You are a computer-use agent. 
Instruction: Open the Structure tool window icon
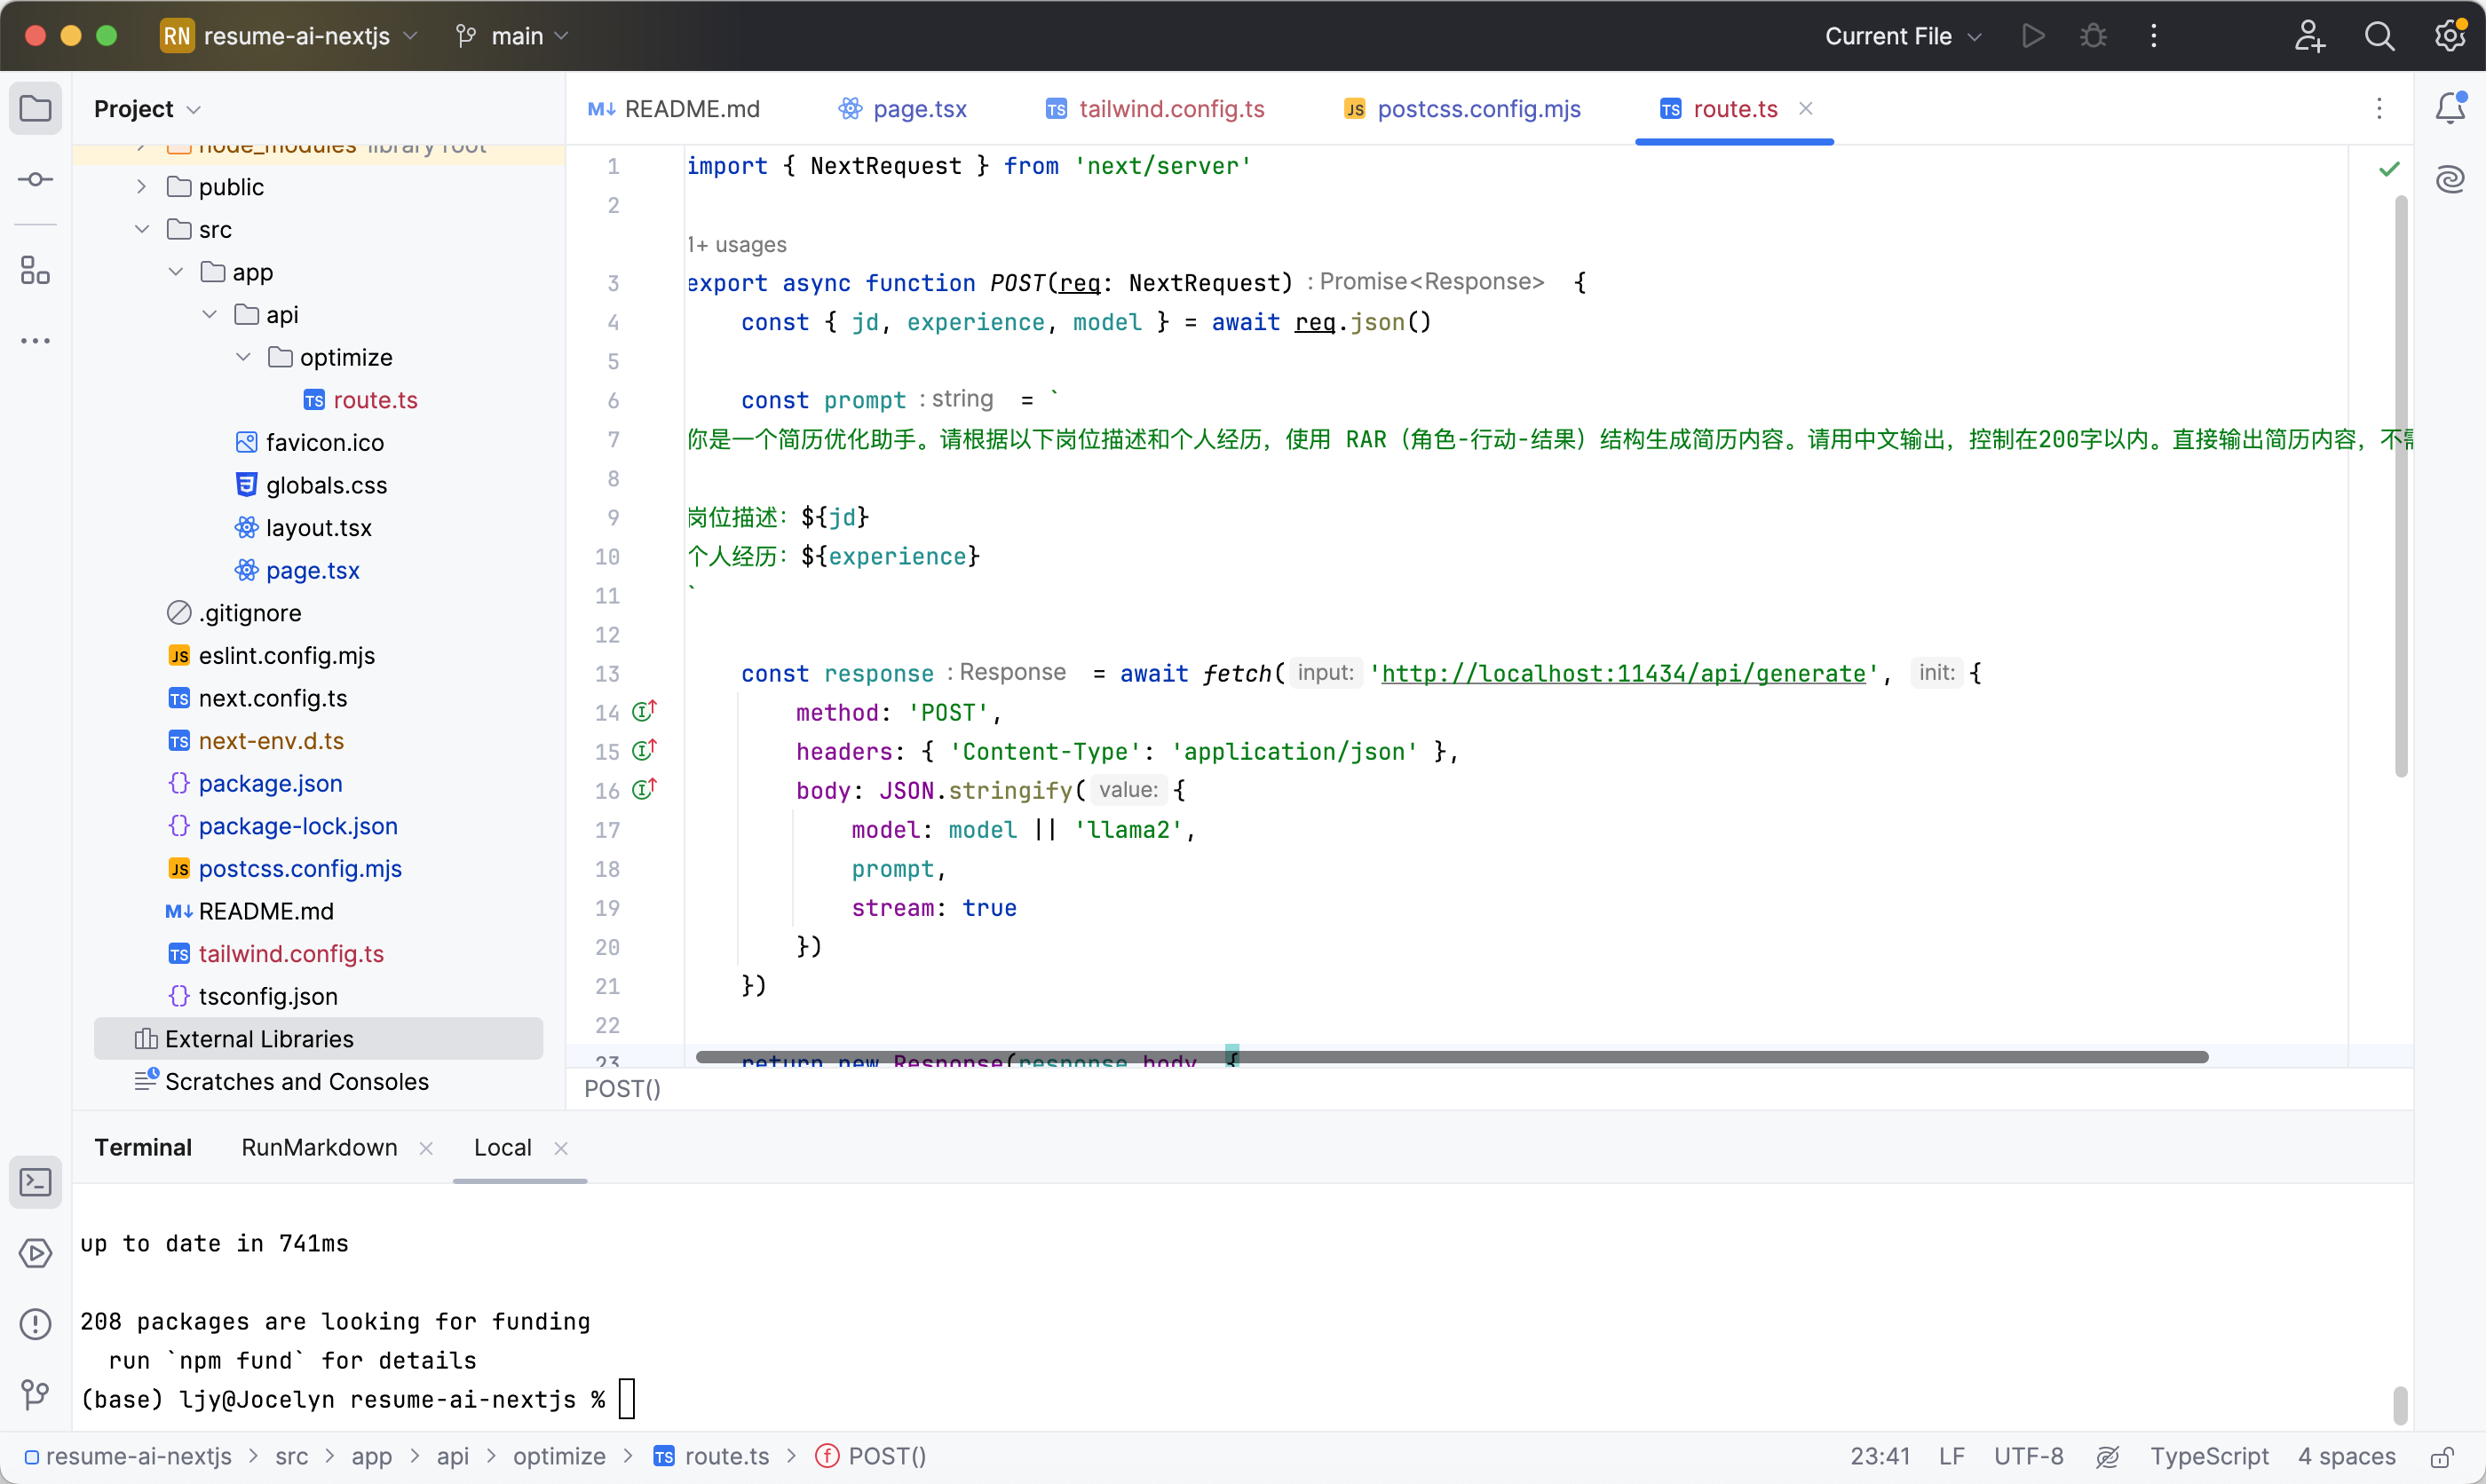(x=35, y=270)
